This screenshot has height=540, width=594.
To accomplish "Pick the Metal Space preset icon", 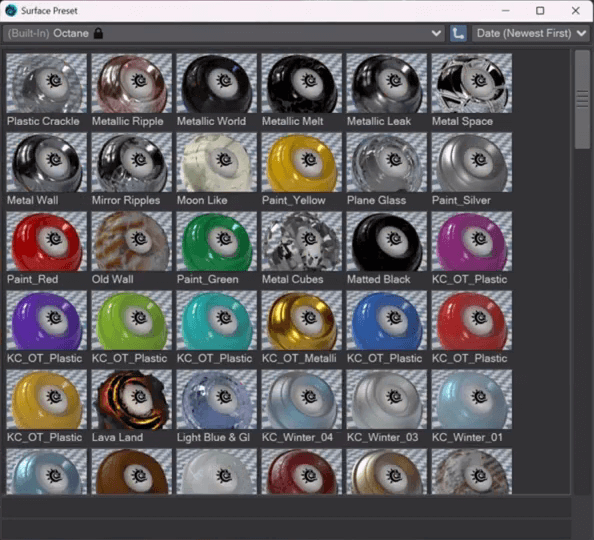I will click(x=472, y=83).
